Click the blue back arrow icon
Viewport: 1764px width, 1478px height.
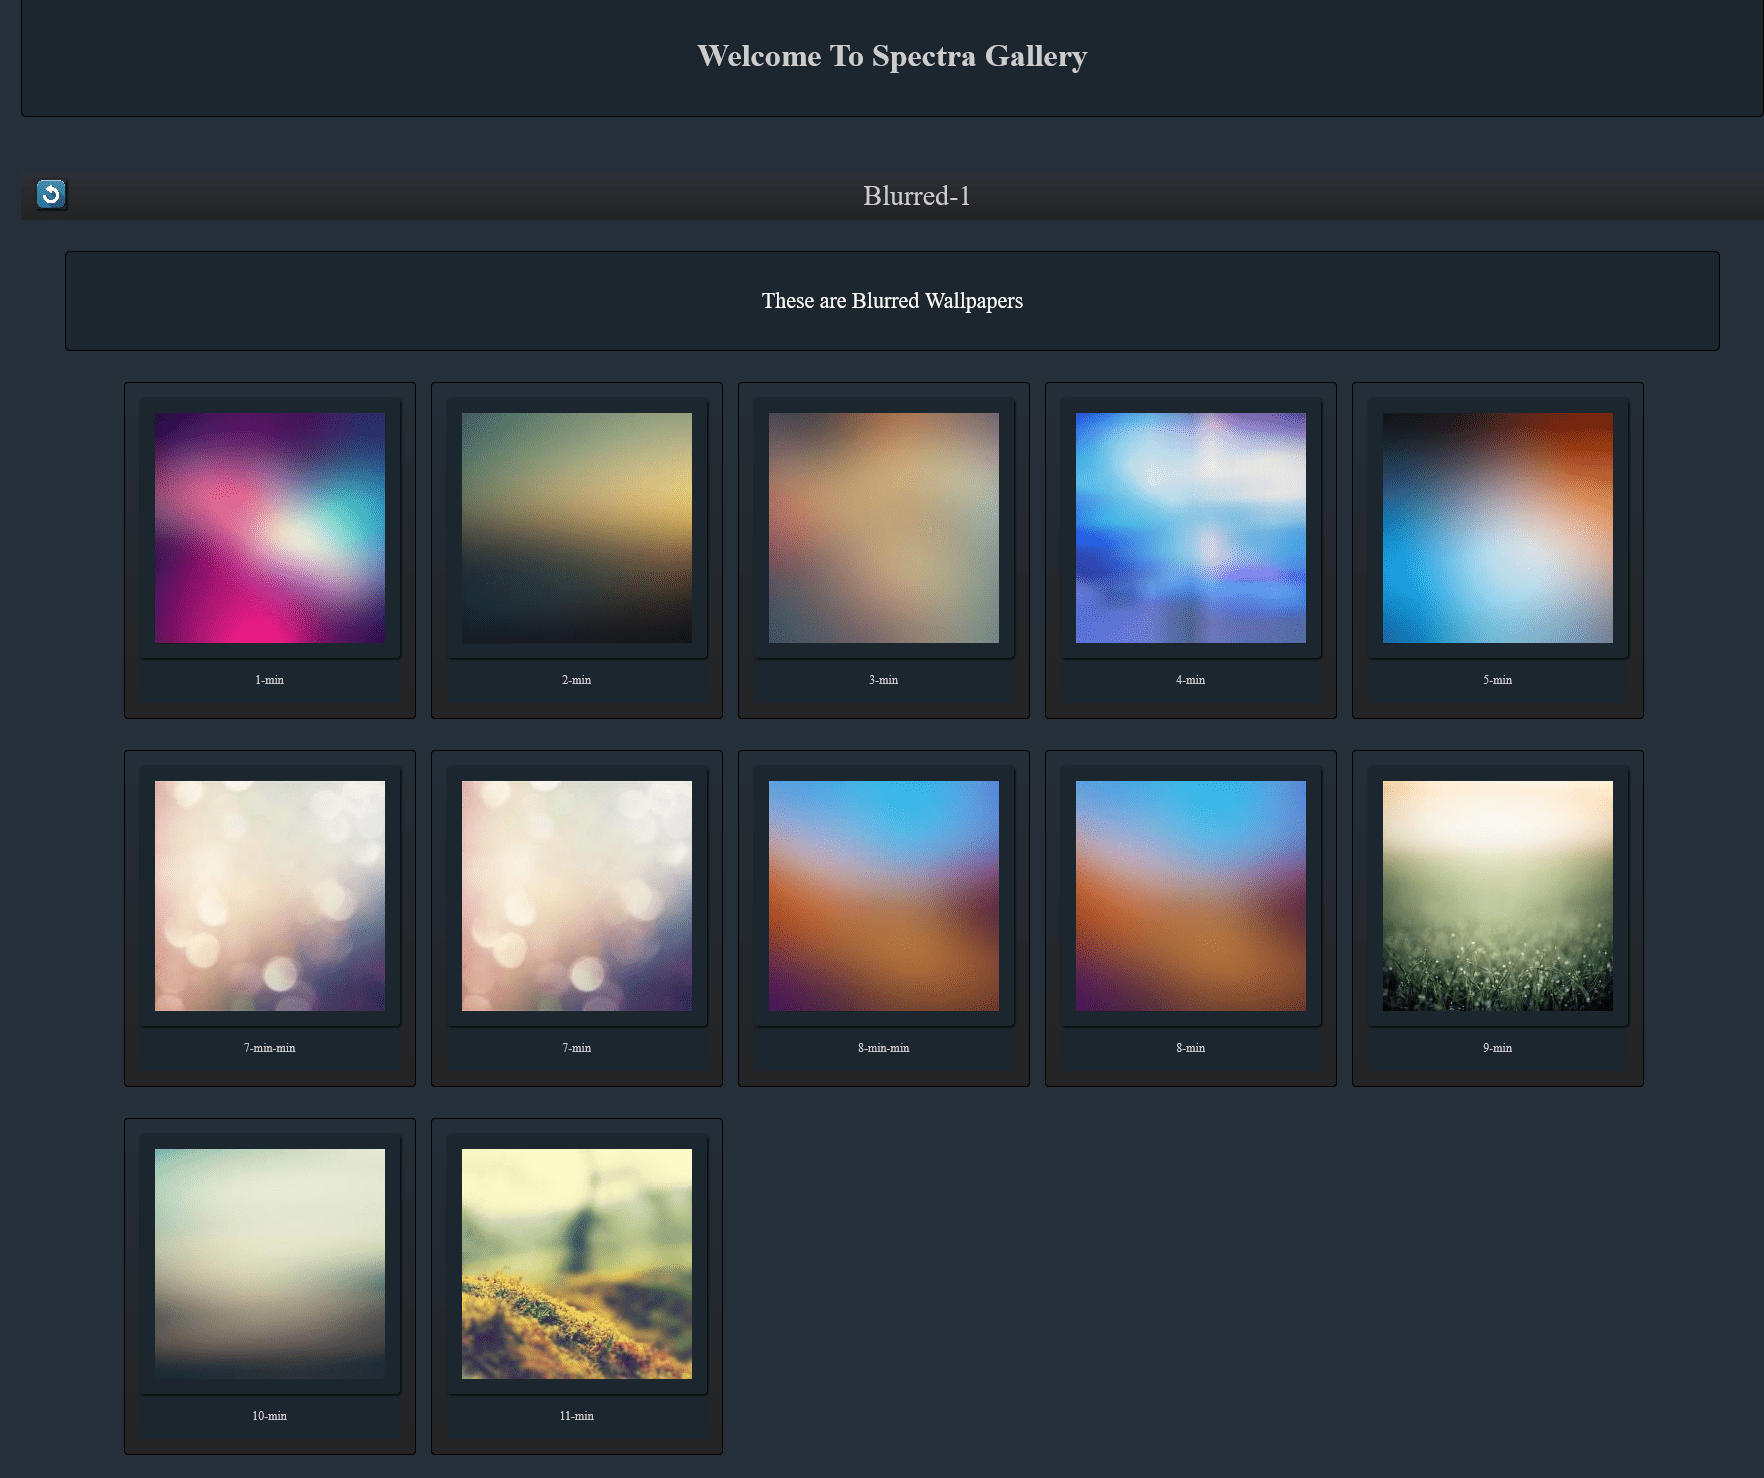click(x=51, y=194)
